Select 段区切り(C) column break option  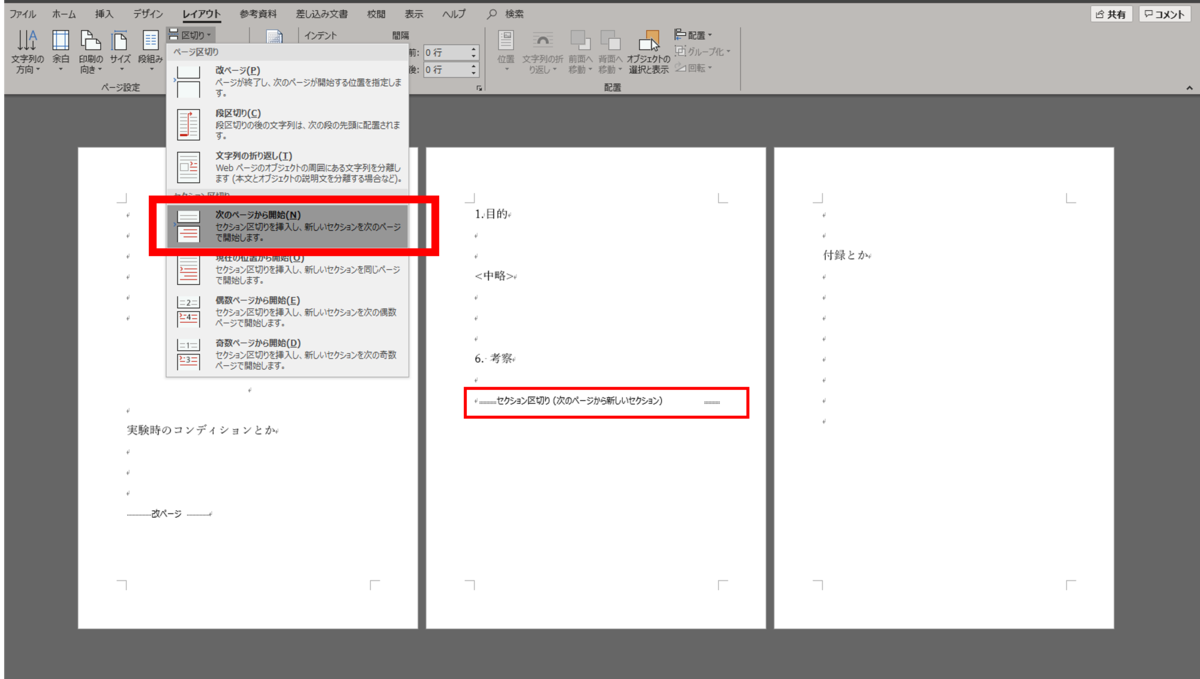point(288,123)
